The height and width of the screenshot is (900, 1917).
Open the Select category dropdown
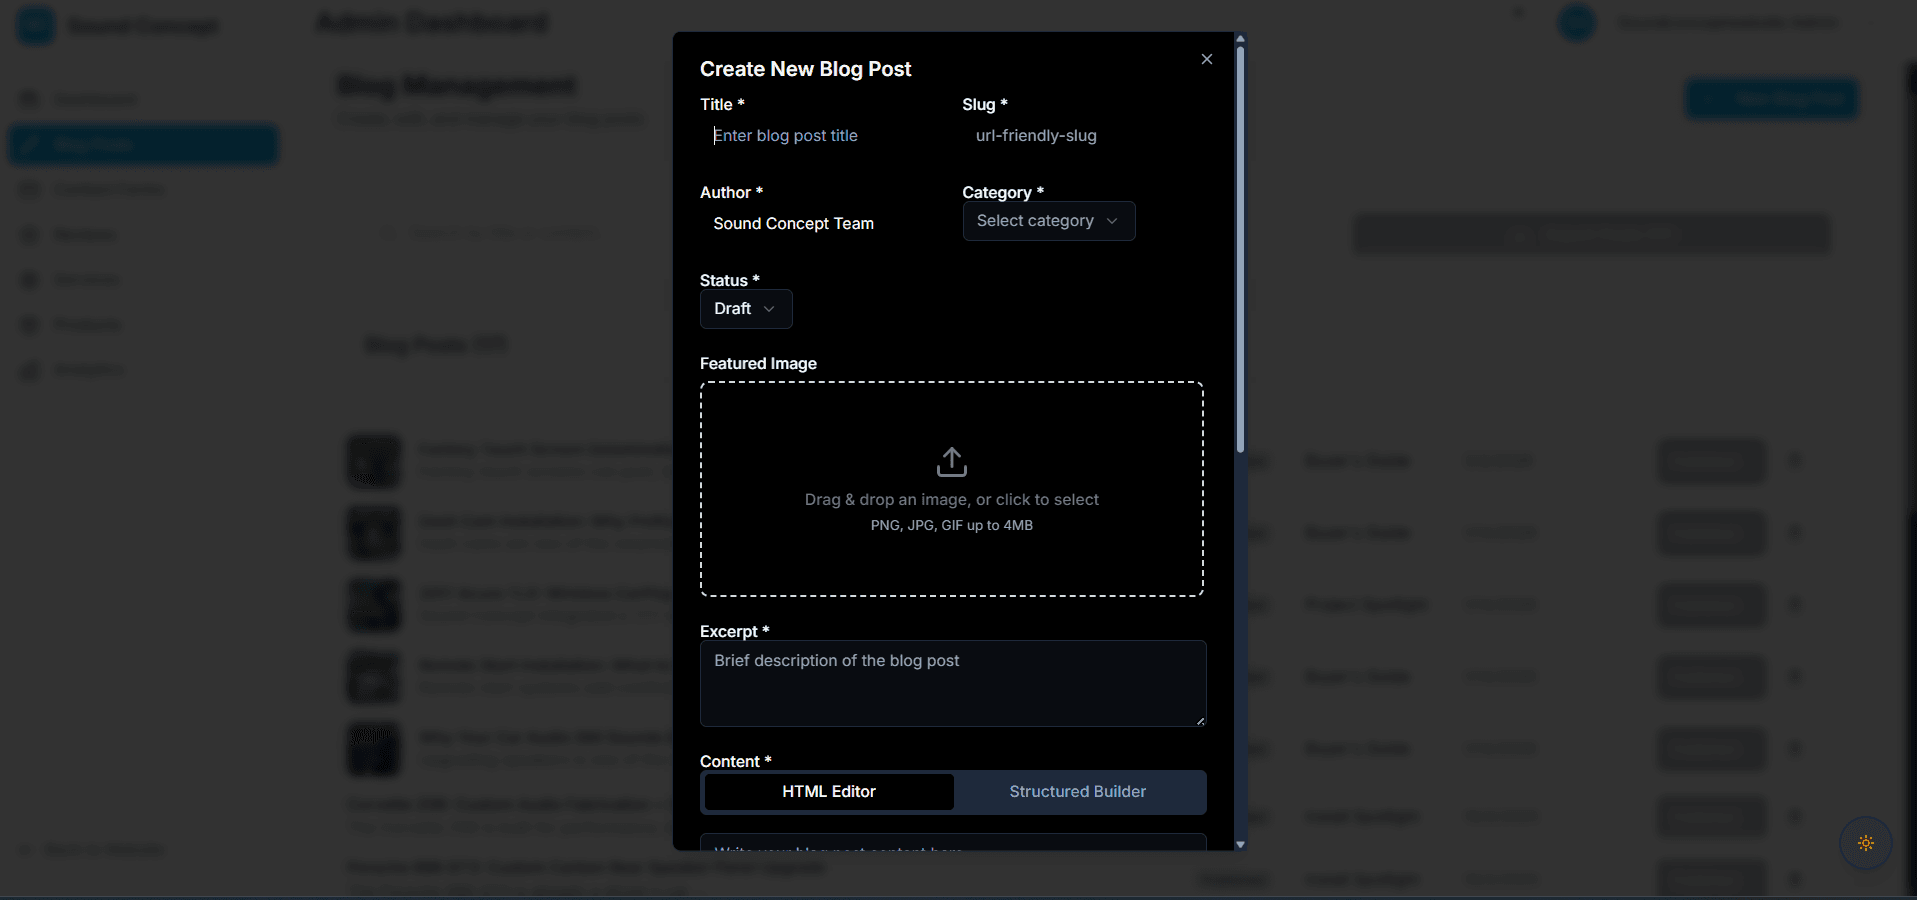click(1049, 221)
